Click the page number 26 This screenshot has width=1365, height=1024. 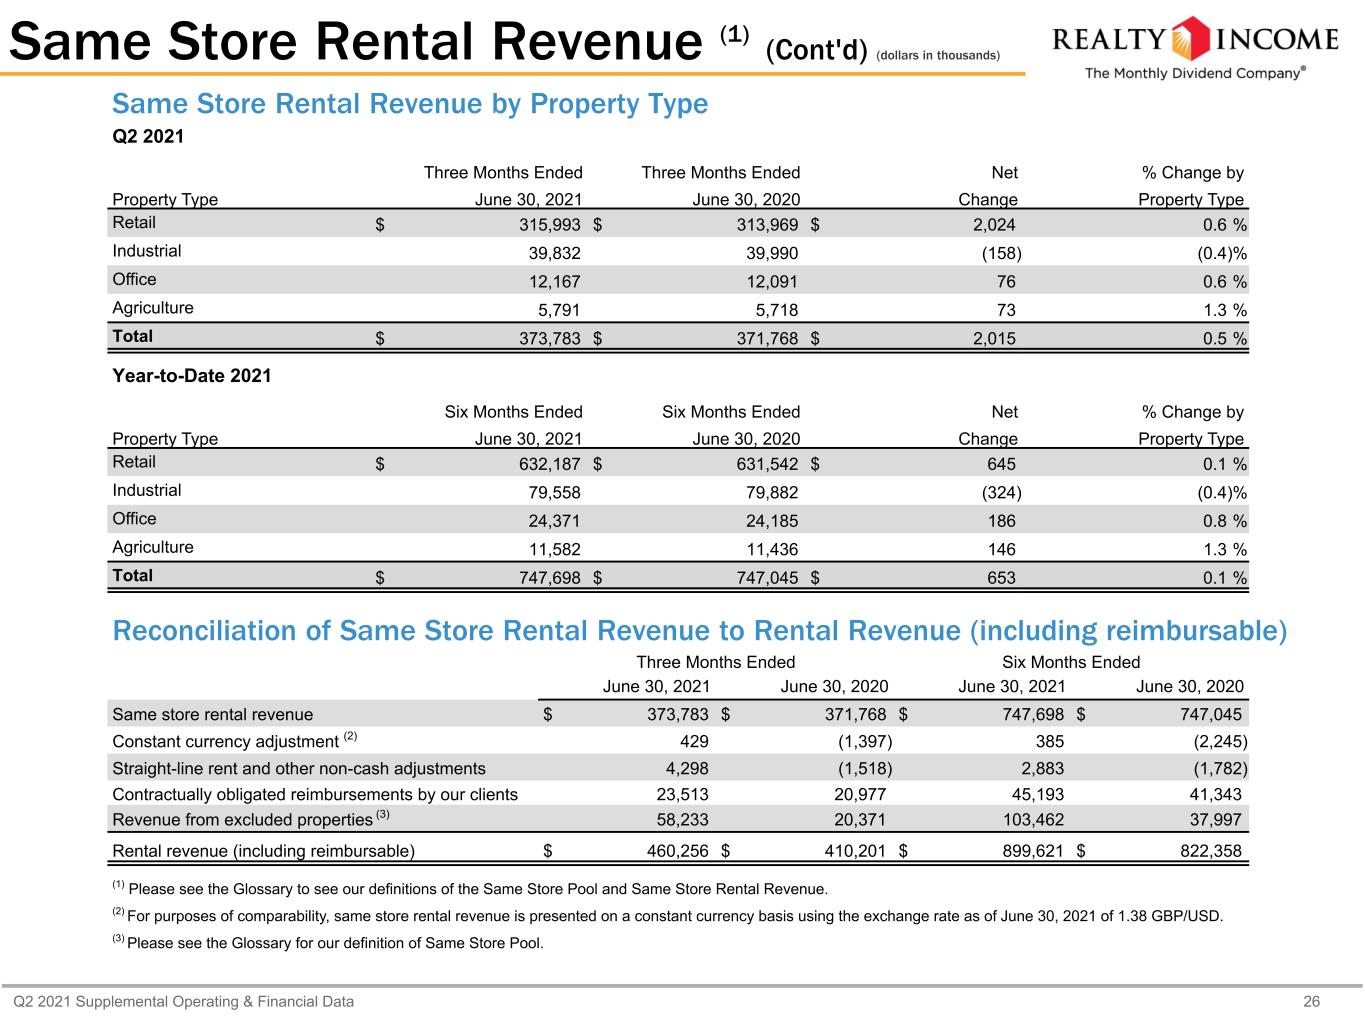click(1340, 1001)
